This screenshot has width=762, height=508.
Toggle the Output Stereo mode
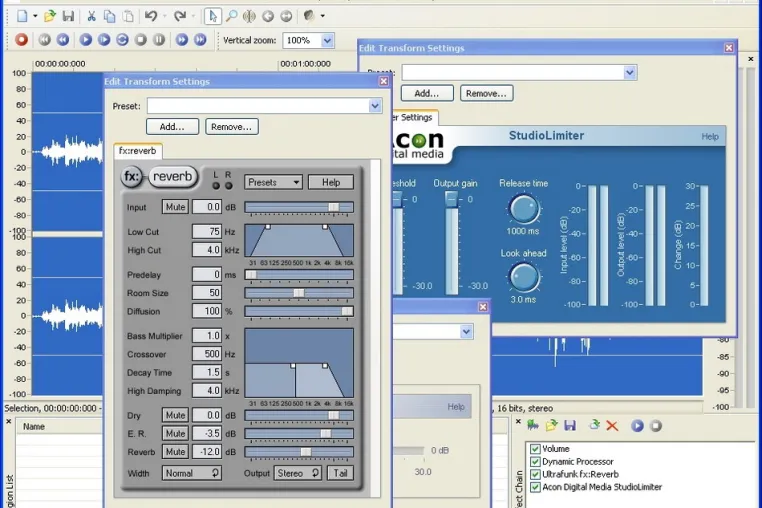[298, 473]
